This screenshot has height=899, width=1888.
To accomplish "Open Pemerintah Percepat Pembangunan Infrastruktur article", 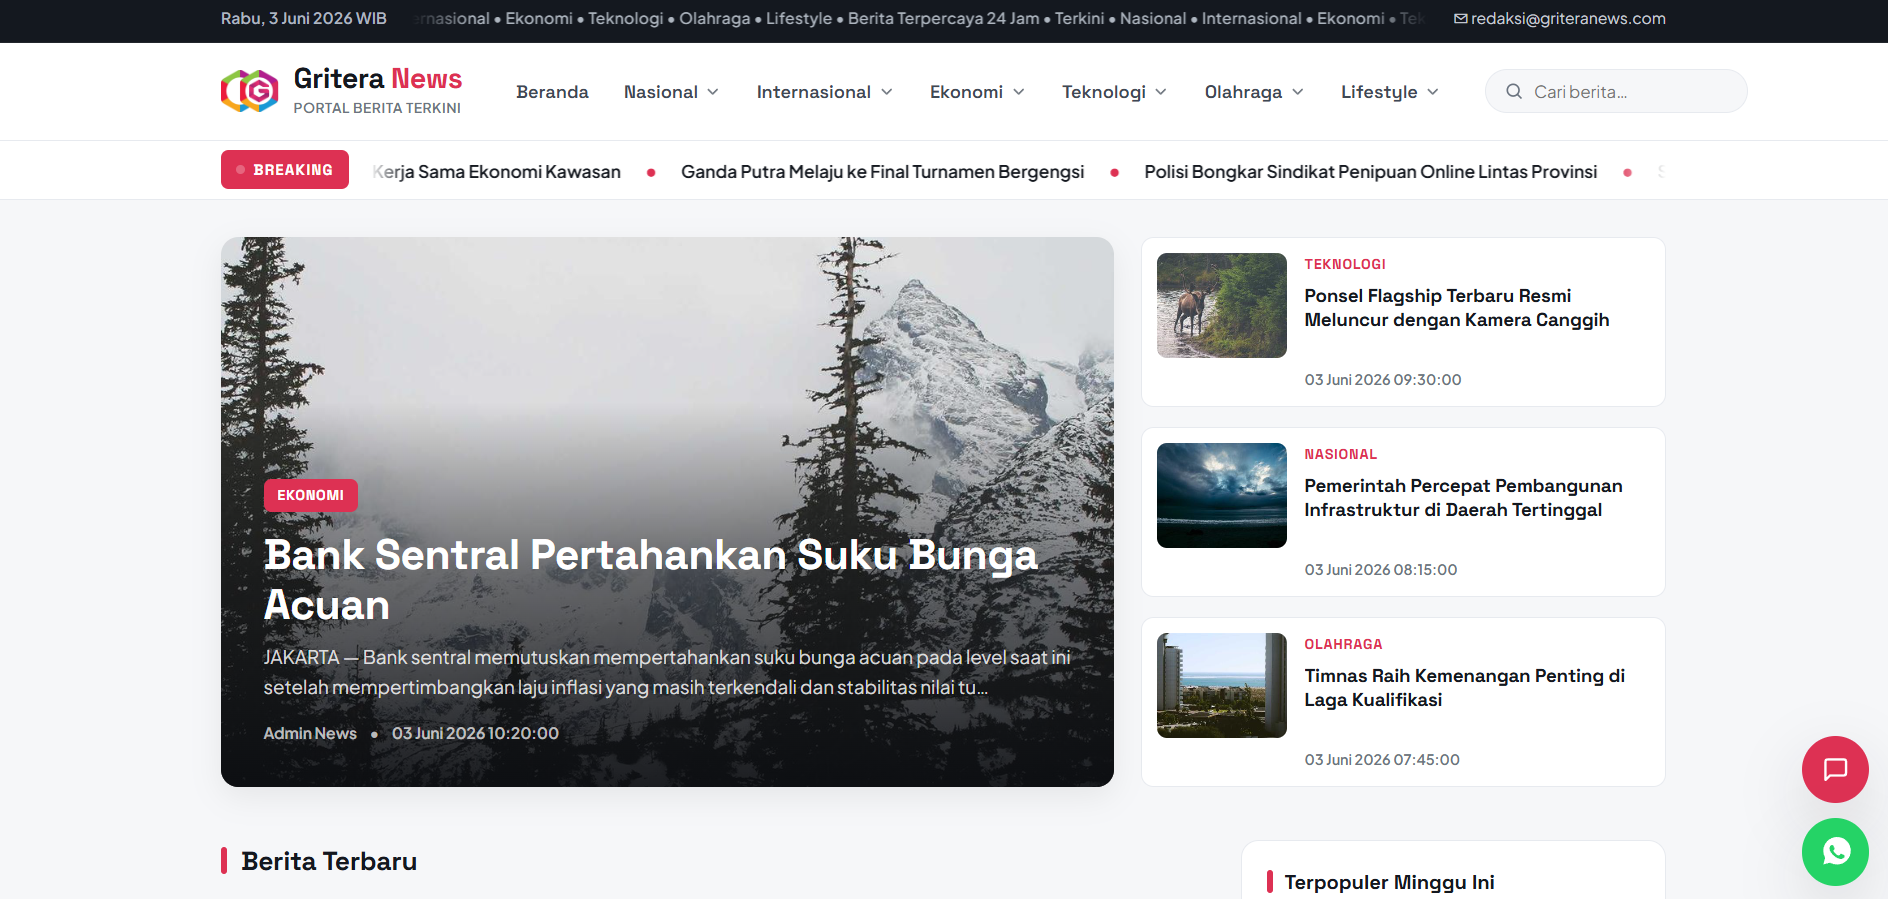I will [x=1463, y=498].
